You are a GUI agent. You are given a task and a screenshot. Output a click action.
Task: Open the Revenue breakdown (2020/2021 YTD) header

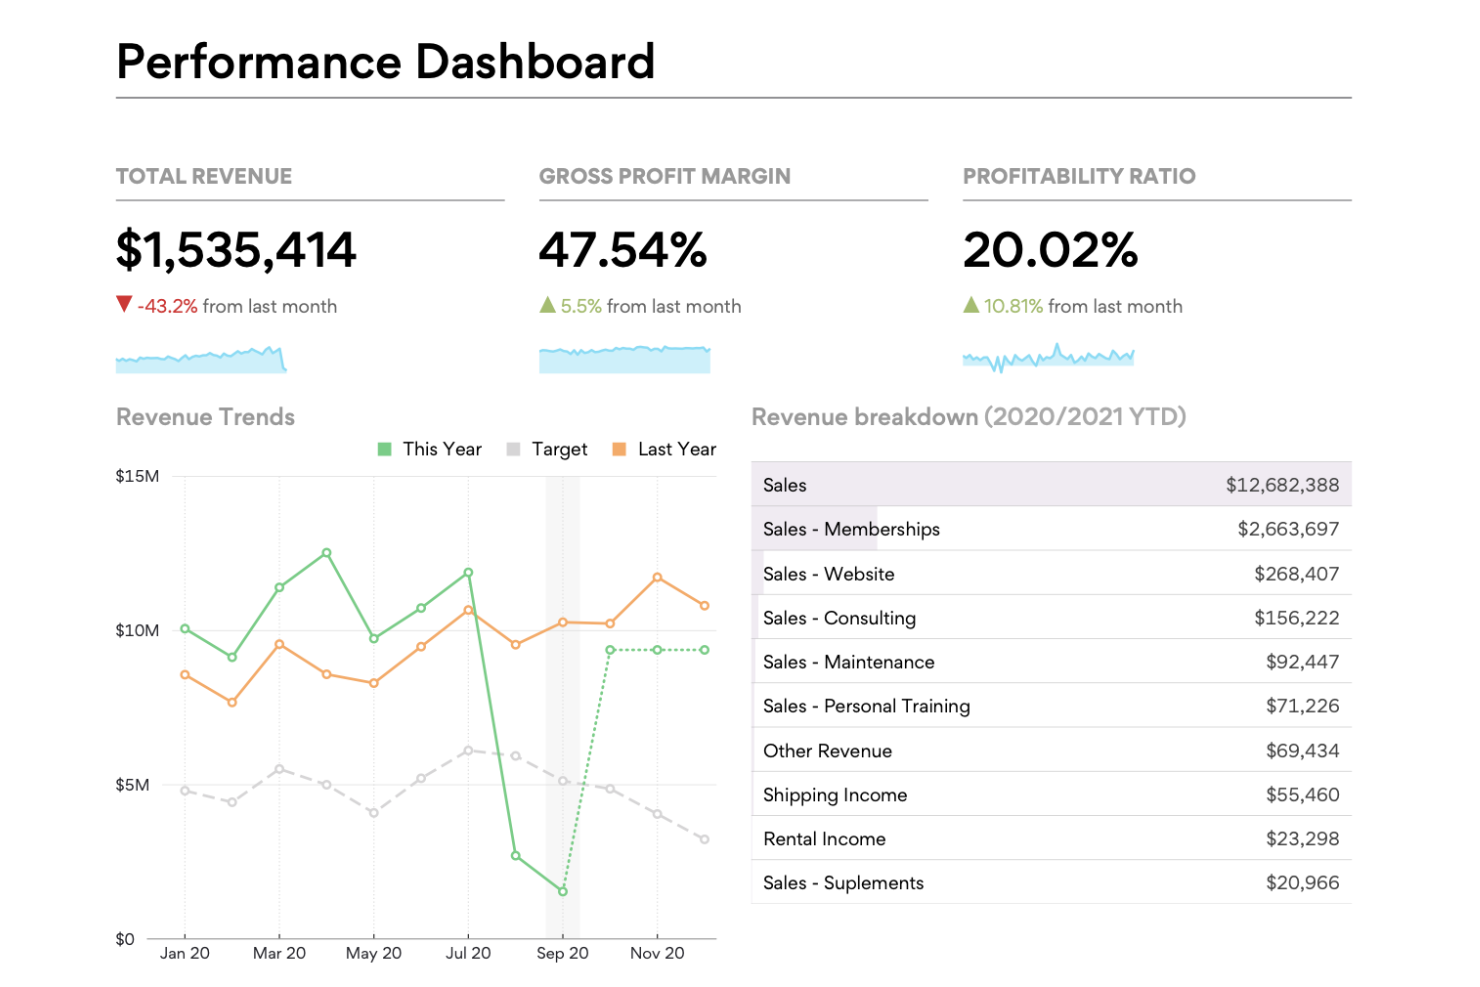point(968,417)
